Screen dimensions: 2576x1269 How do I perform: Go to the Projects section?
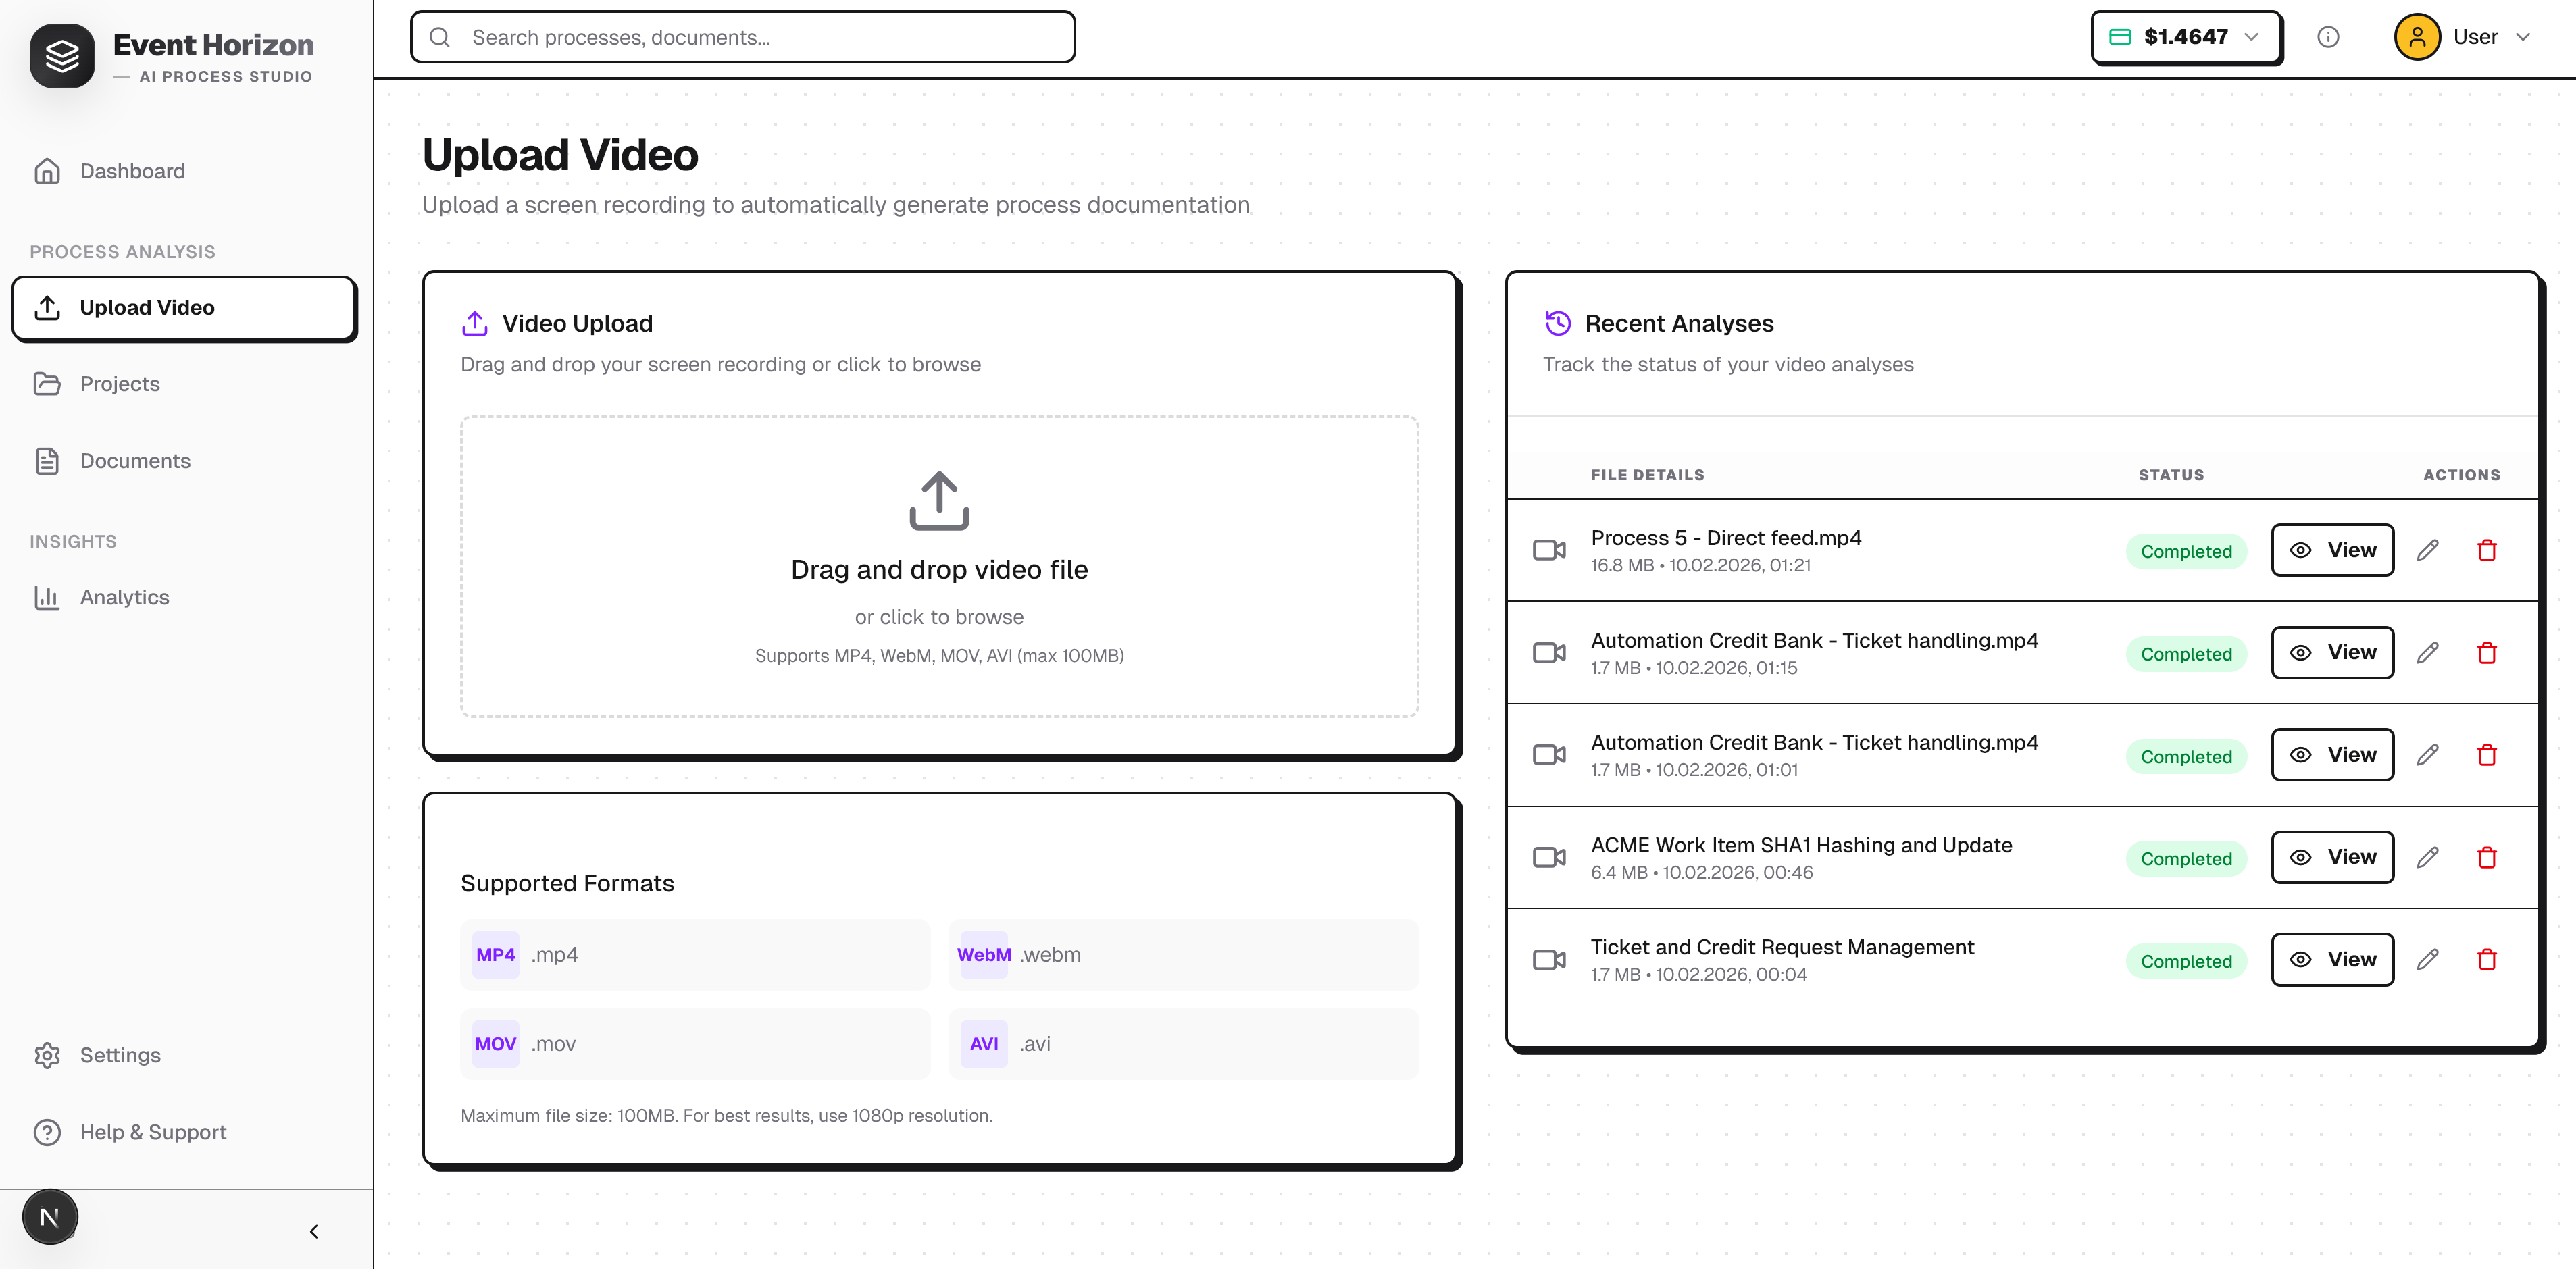pos(119,384)
